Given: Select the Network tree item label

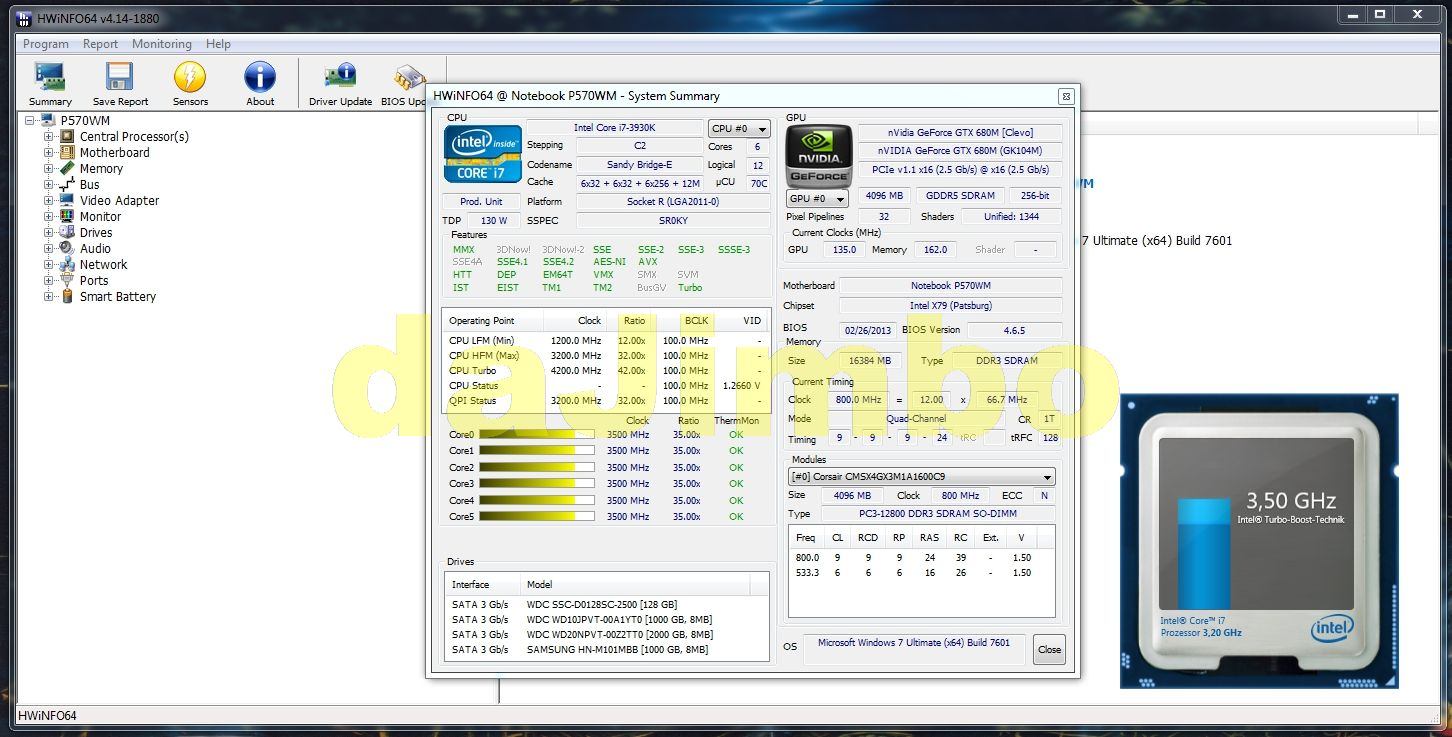Looking at the screenshot, I should click(x=104, y=265).
